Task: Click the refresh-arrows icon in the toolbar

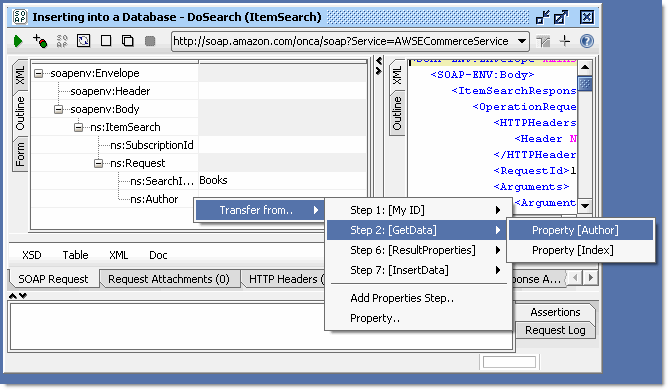Action: click(84, 41)
